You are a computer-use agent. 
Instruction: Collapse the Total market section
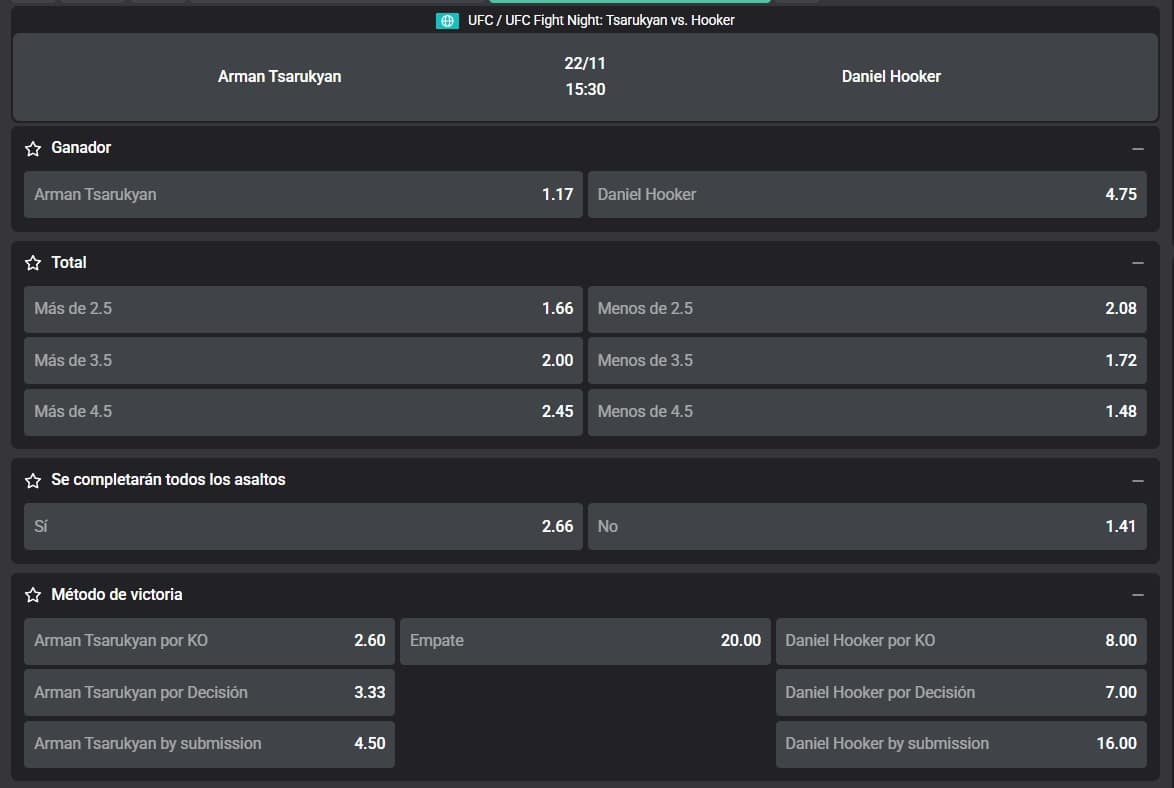pos(1137,263)
